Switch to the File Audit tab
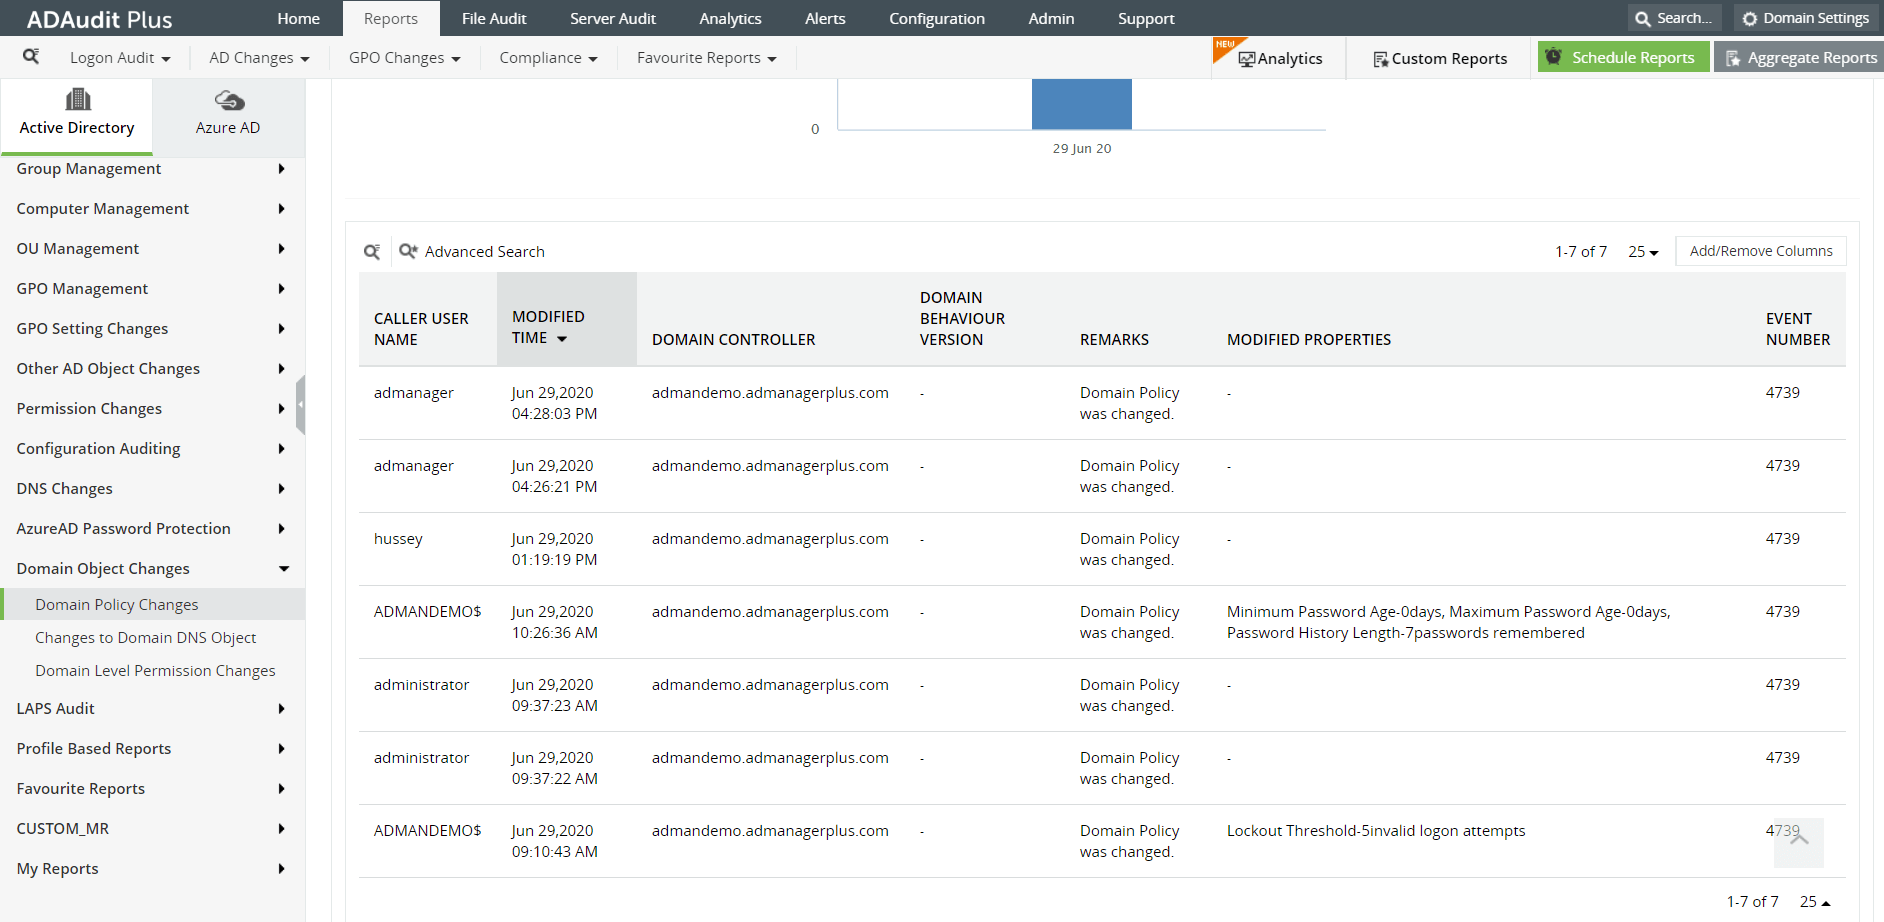 point(494,19)
